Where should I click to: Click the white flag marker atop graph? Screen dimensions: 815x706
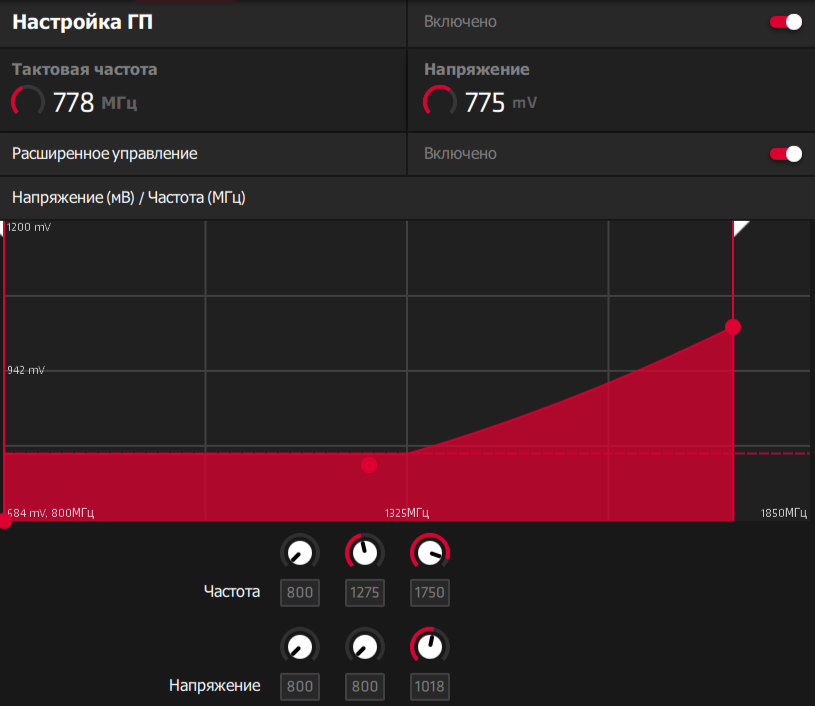740,228
